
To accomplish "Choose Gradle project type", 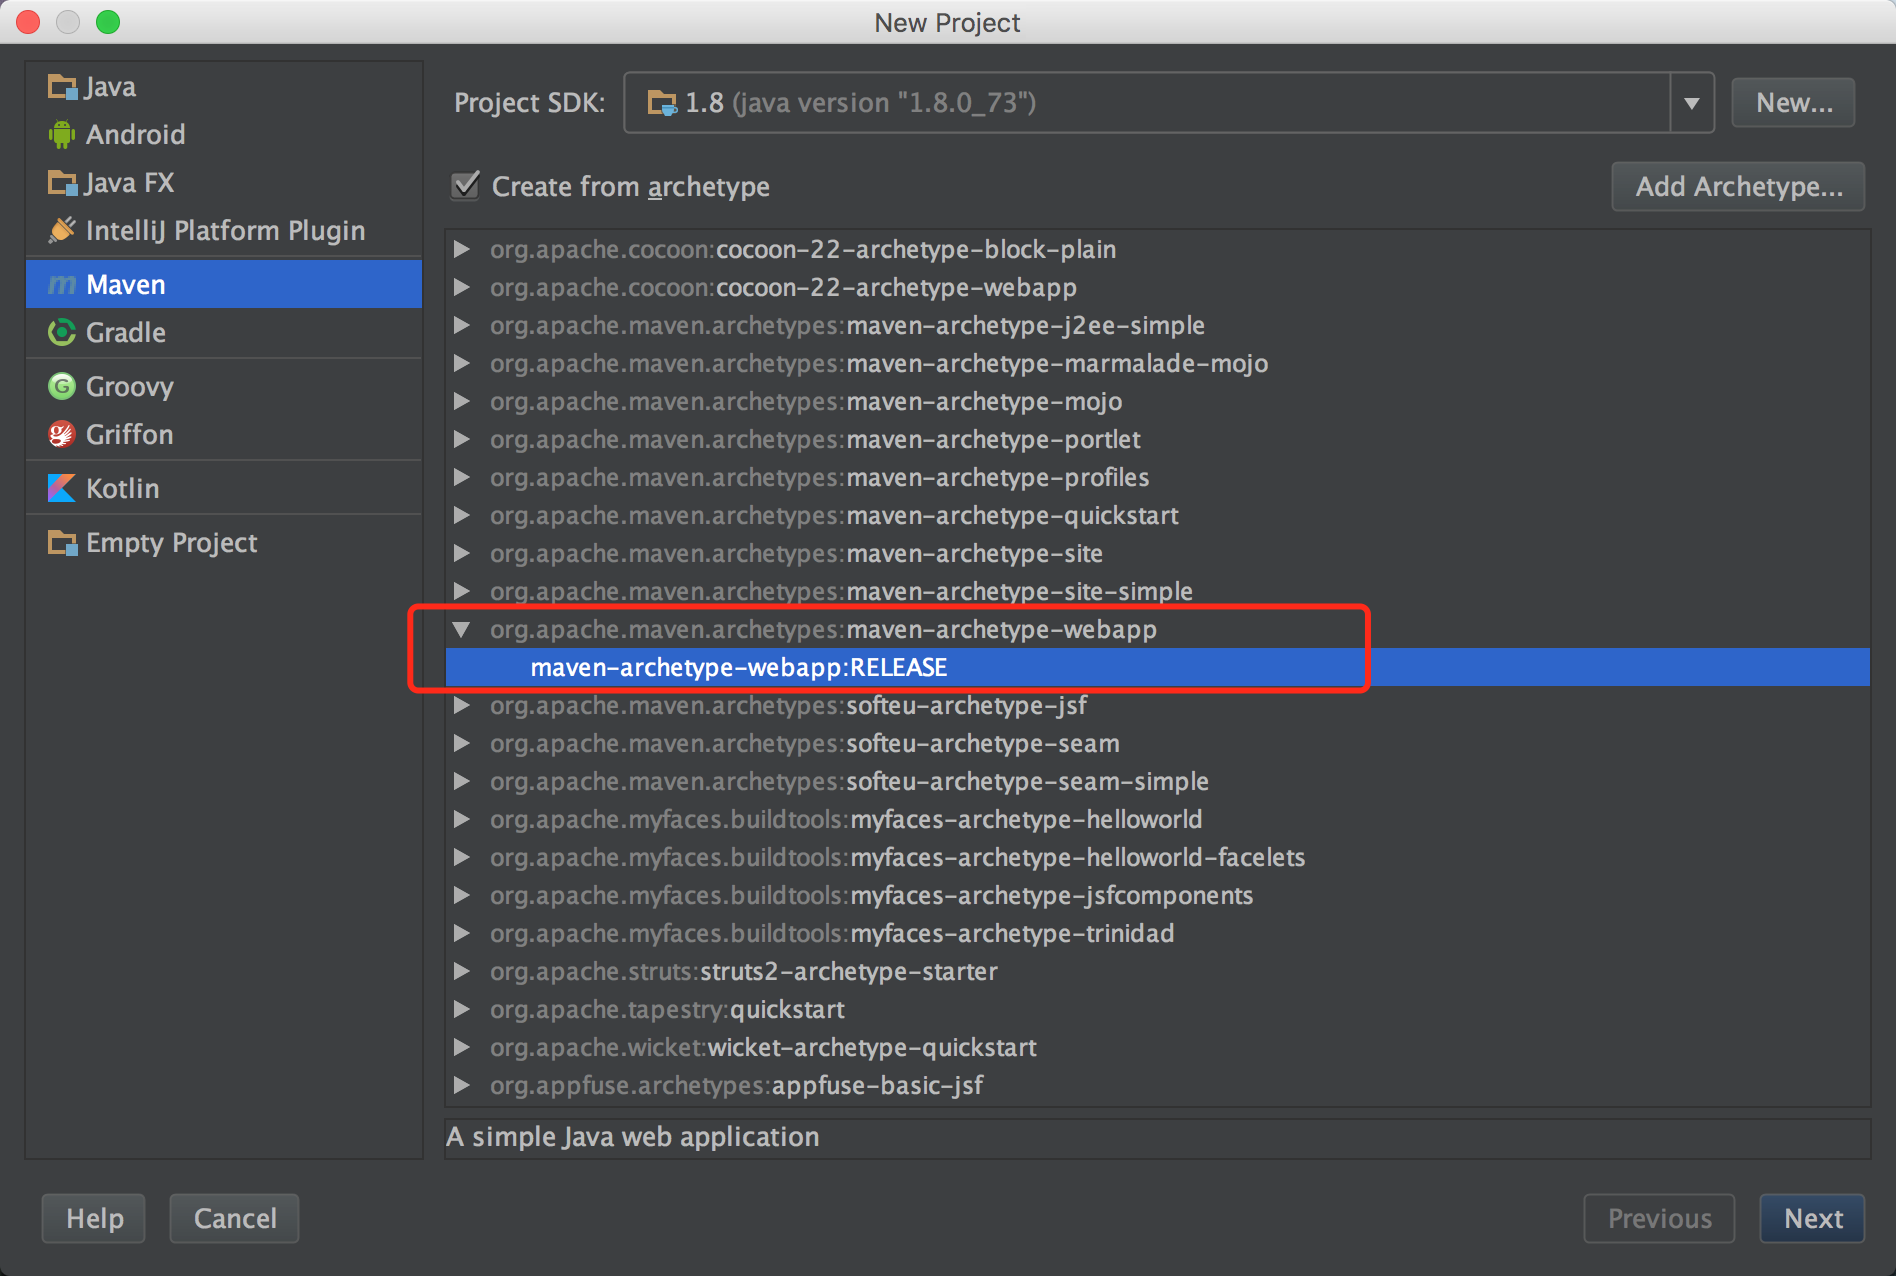I will [224, 332].
